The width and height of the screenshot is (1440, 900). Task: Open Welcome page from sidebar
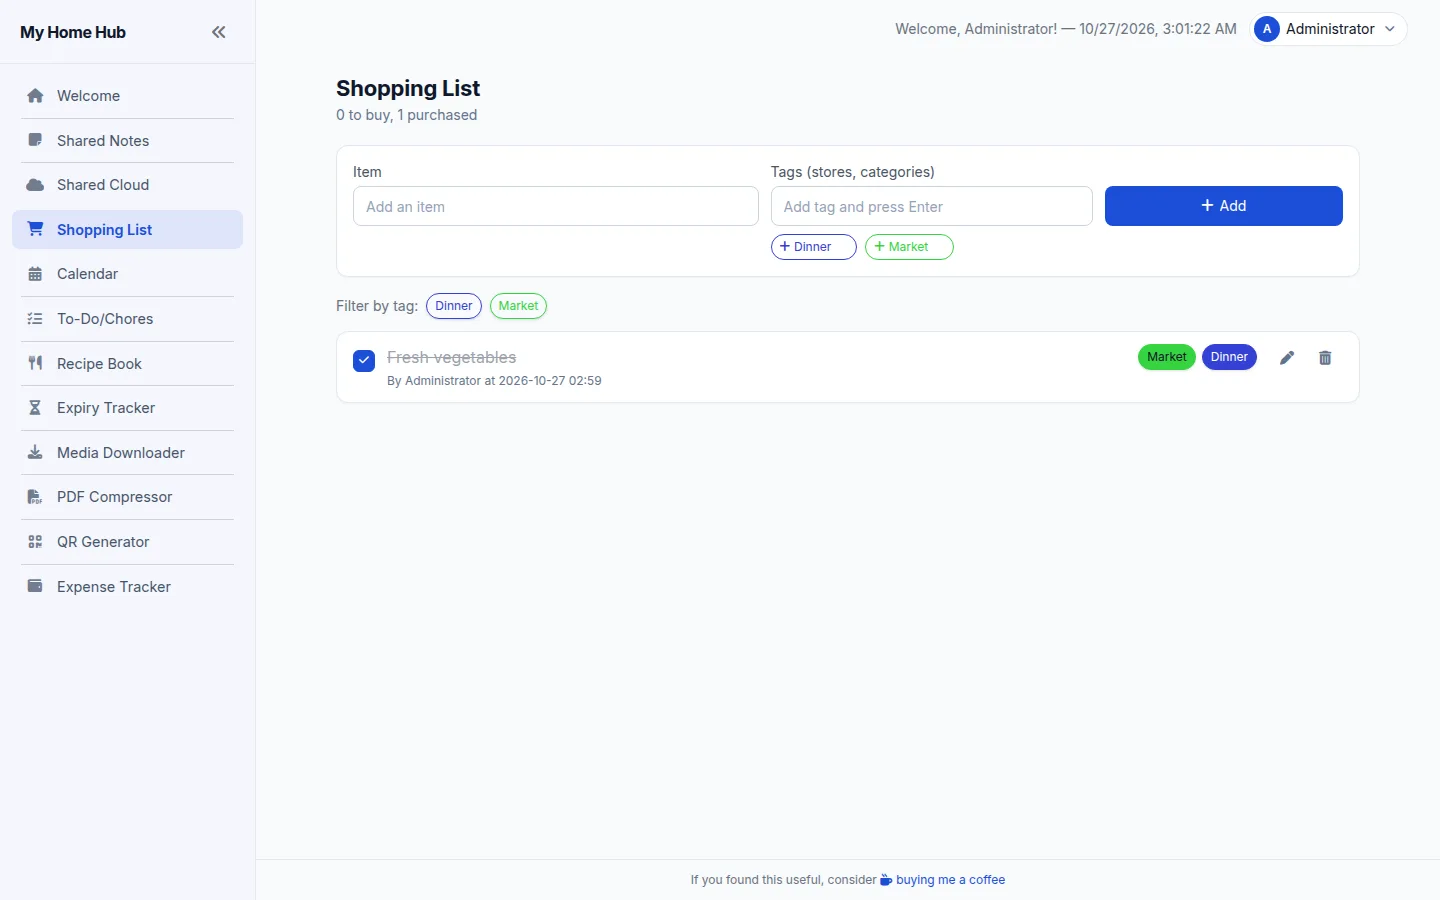pyautogui.click(x=127, y=96)
